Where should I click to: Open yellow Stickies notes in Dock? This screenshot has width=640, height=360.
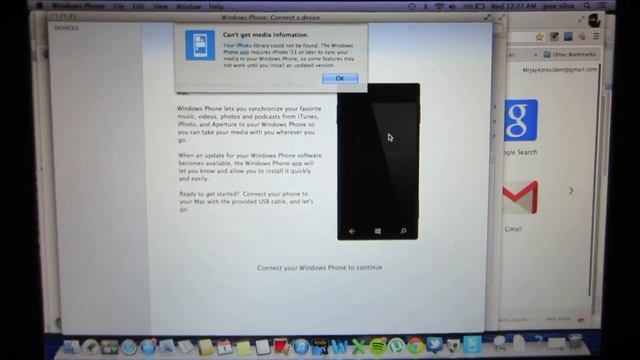coord(244,347)
